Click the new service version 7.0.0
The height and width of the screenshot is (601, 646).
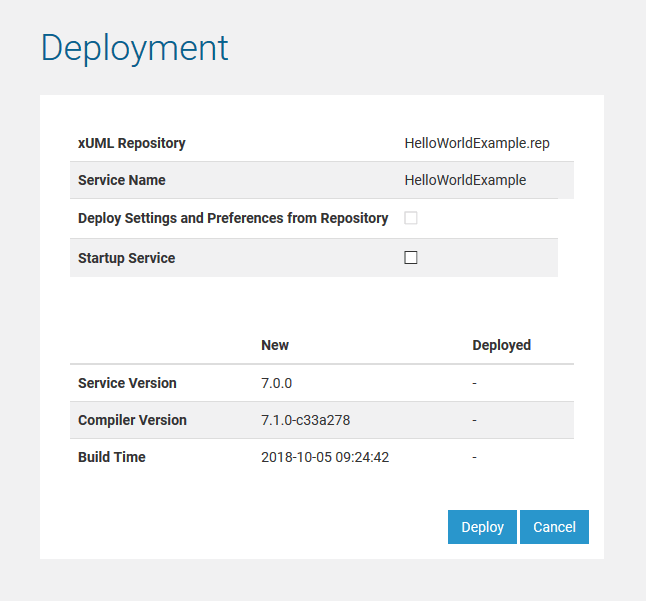point(277,383)
